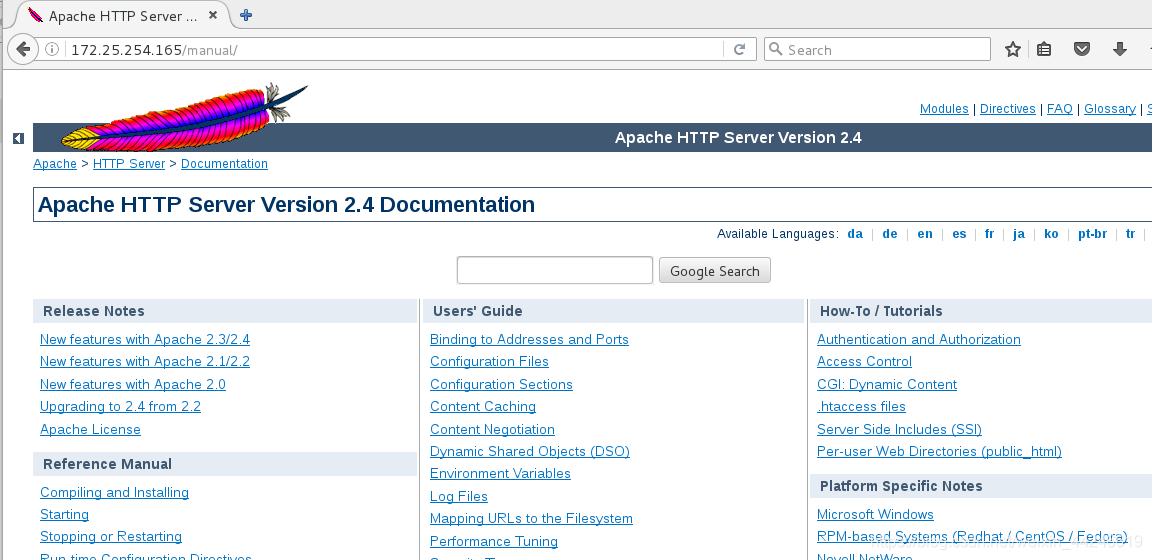
Task: Open the Starting link
Action: click(65, 514)
